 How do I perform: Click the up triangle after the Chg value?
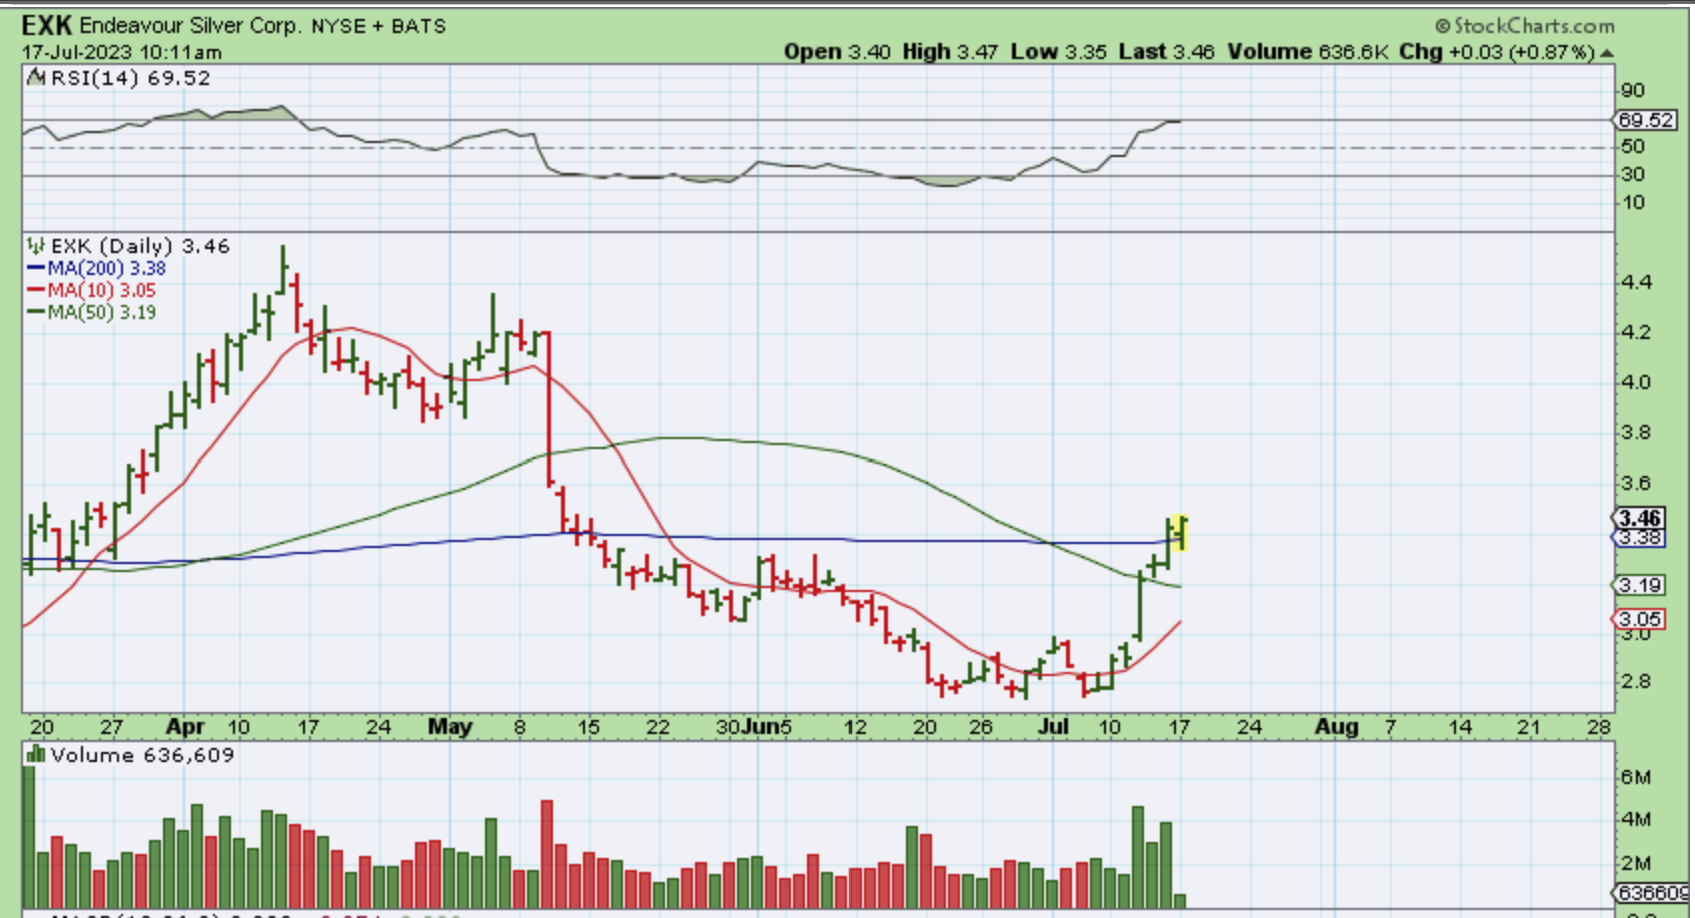tap(1607, 53)
